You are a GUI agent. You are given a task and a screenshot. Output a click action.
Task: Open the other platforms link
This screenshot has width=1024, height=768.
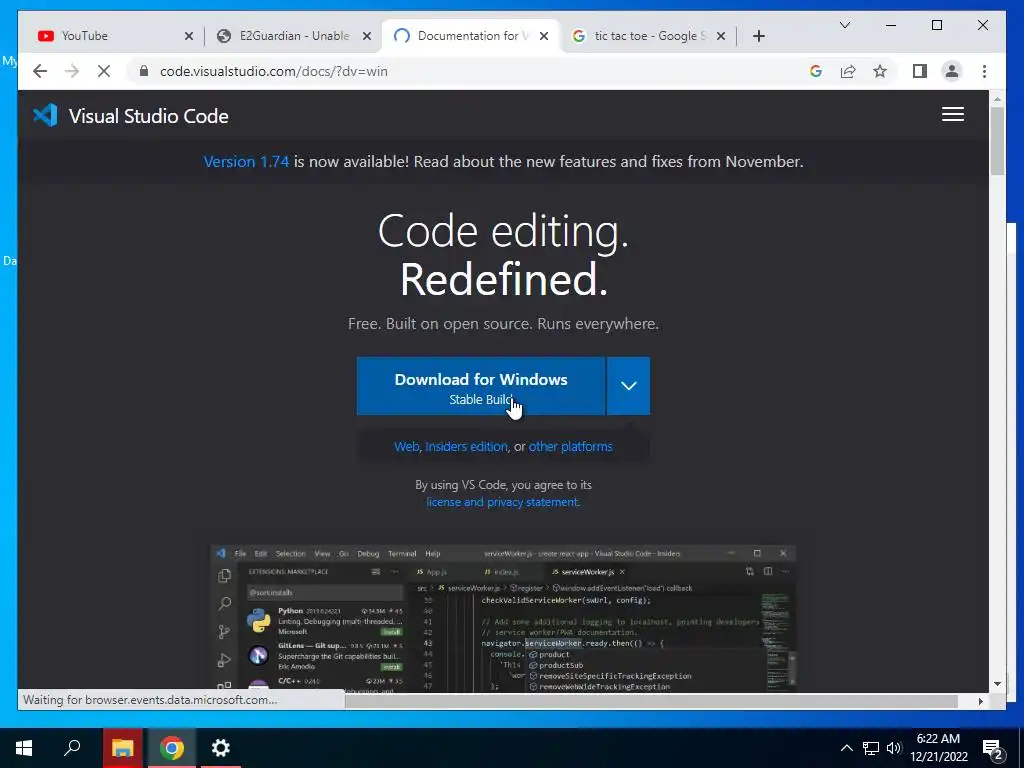(x=570, y=447)
